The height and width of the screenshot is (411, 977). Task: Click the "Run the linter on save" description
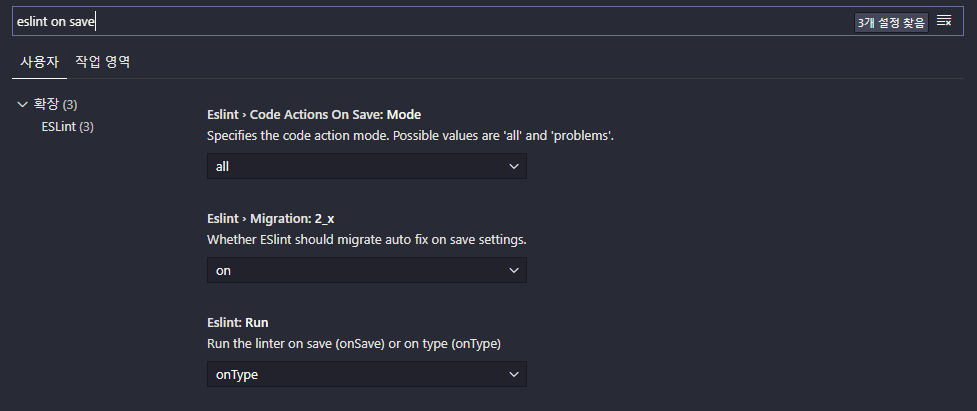pos(354,344)
